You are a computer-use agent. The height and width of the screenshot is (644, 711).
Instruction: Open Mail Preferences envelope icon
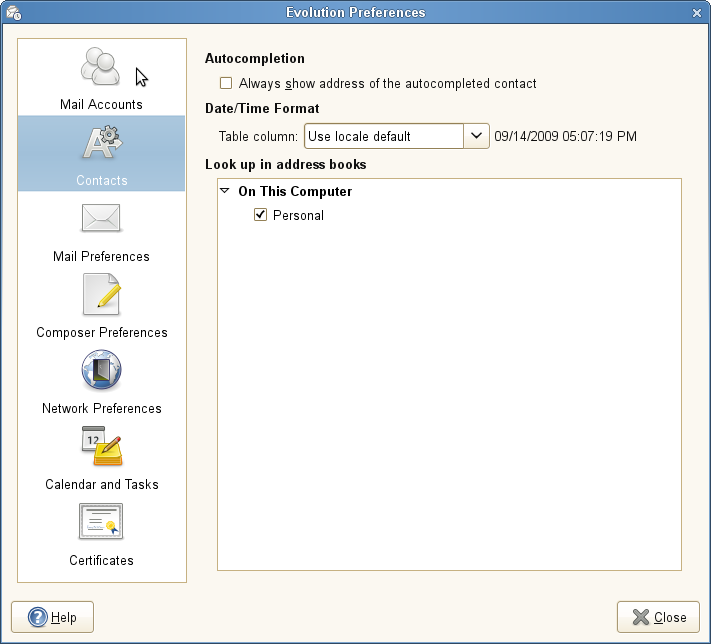click(x=101, y=218)
